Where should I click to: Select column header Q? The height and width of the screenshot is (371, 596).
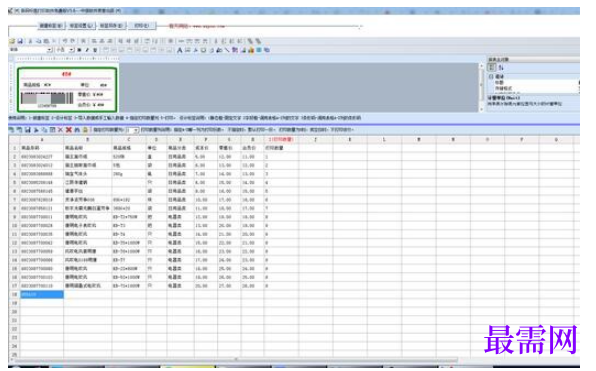click(556, 140)
